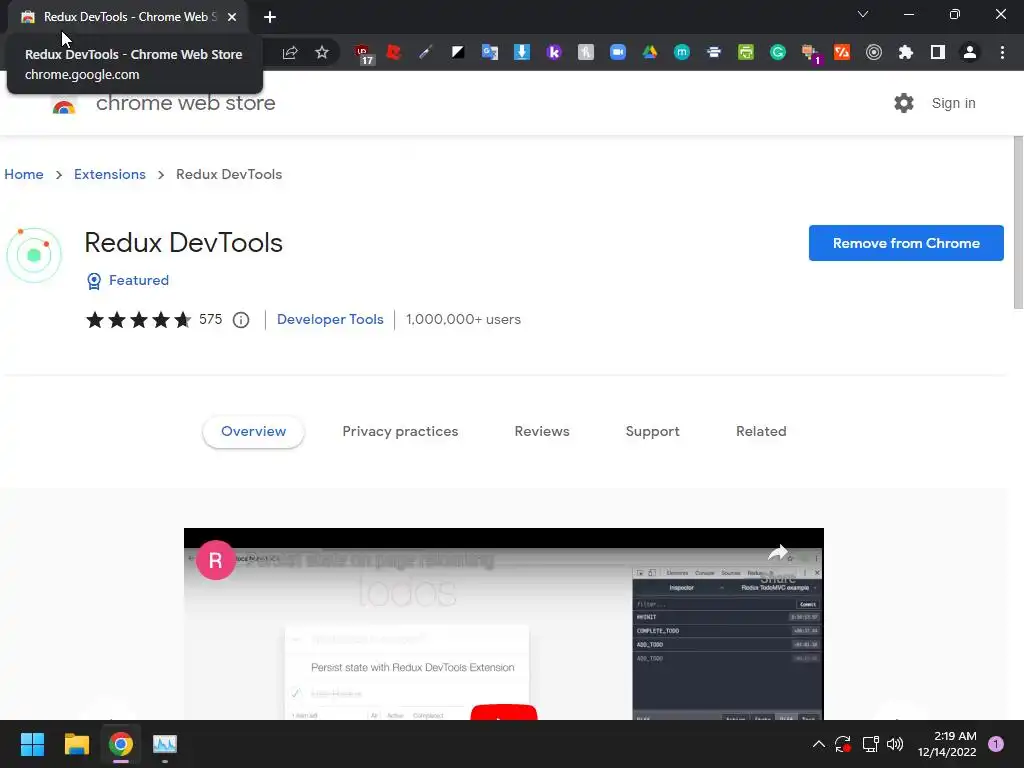Click the star rating
1024x768 pixels.
click(x=138, y=320)
